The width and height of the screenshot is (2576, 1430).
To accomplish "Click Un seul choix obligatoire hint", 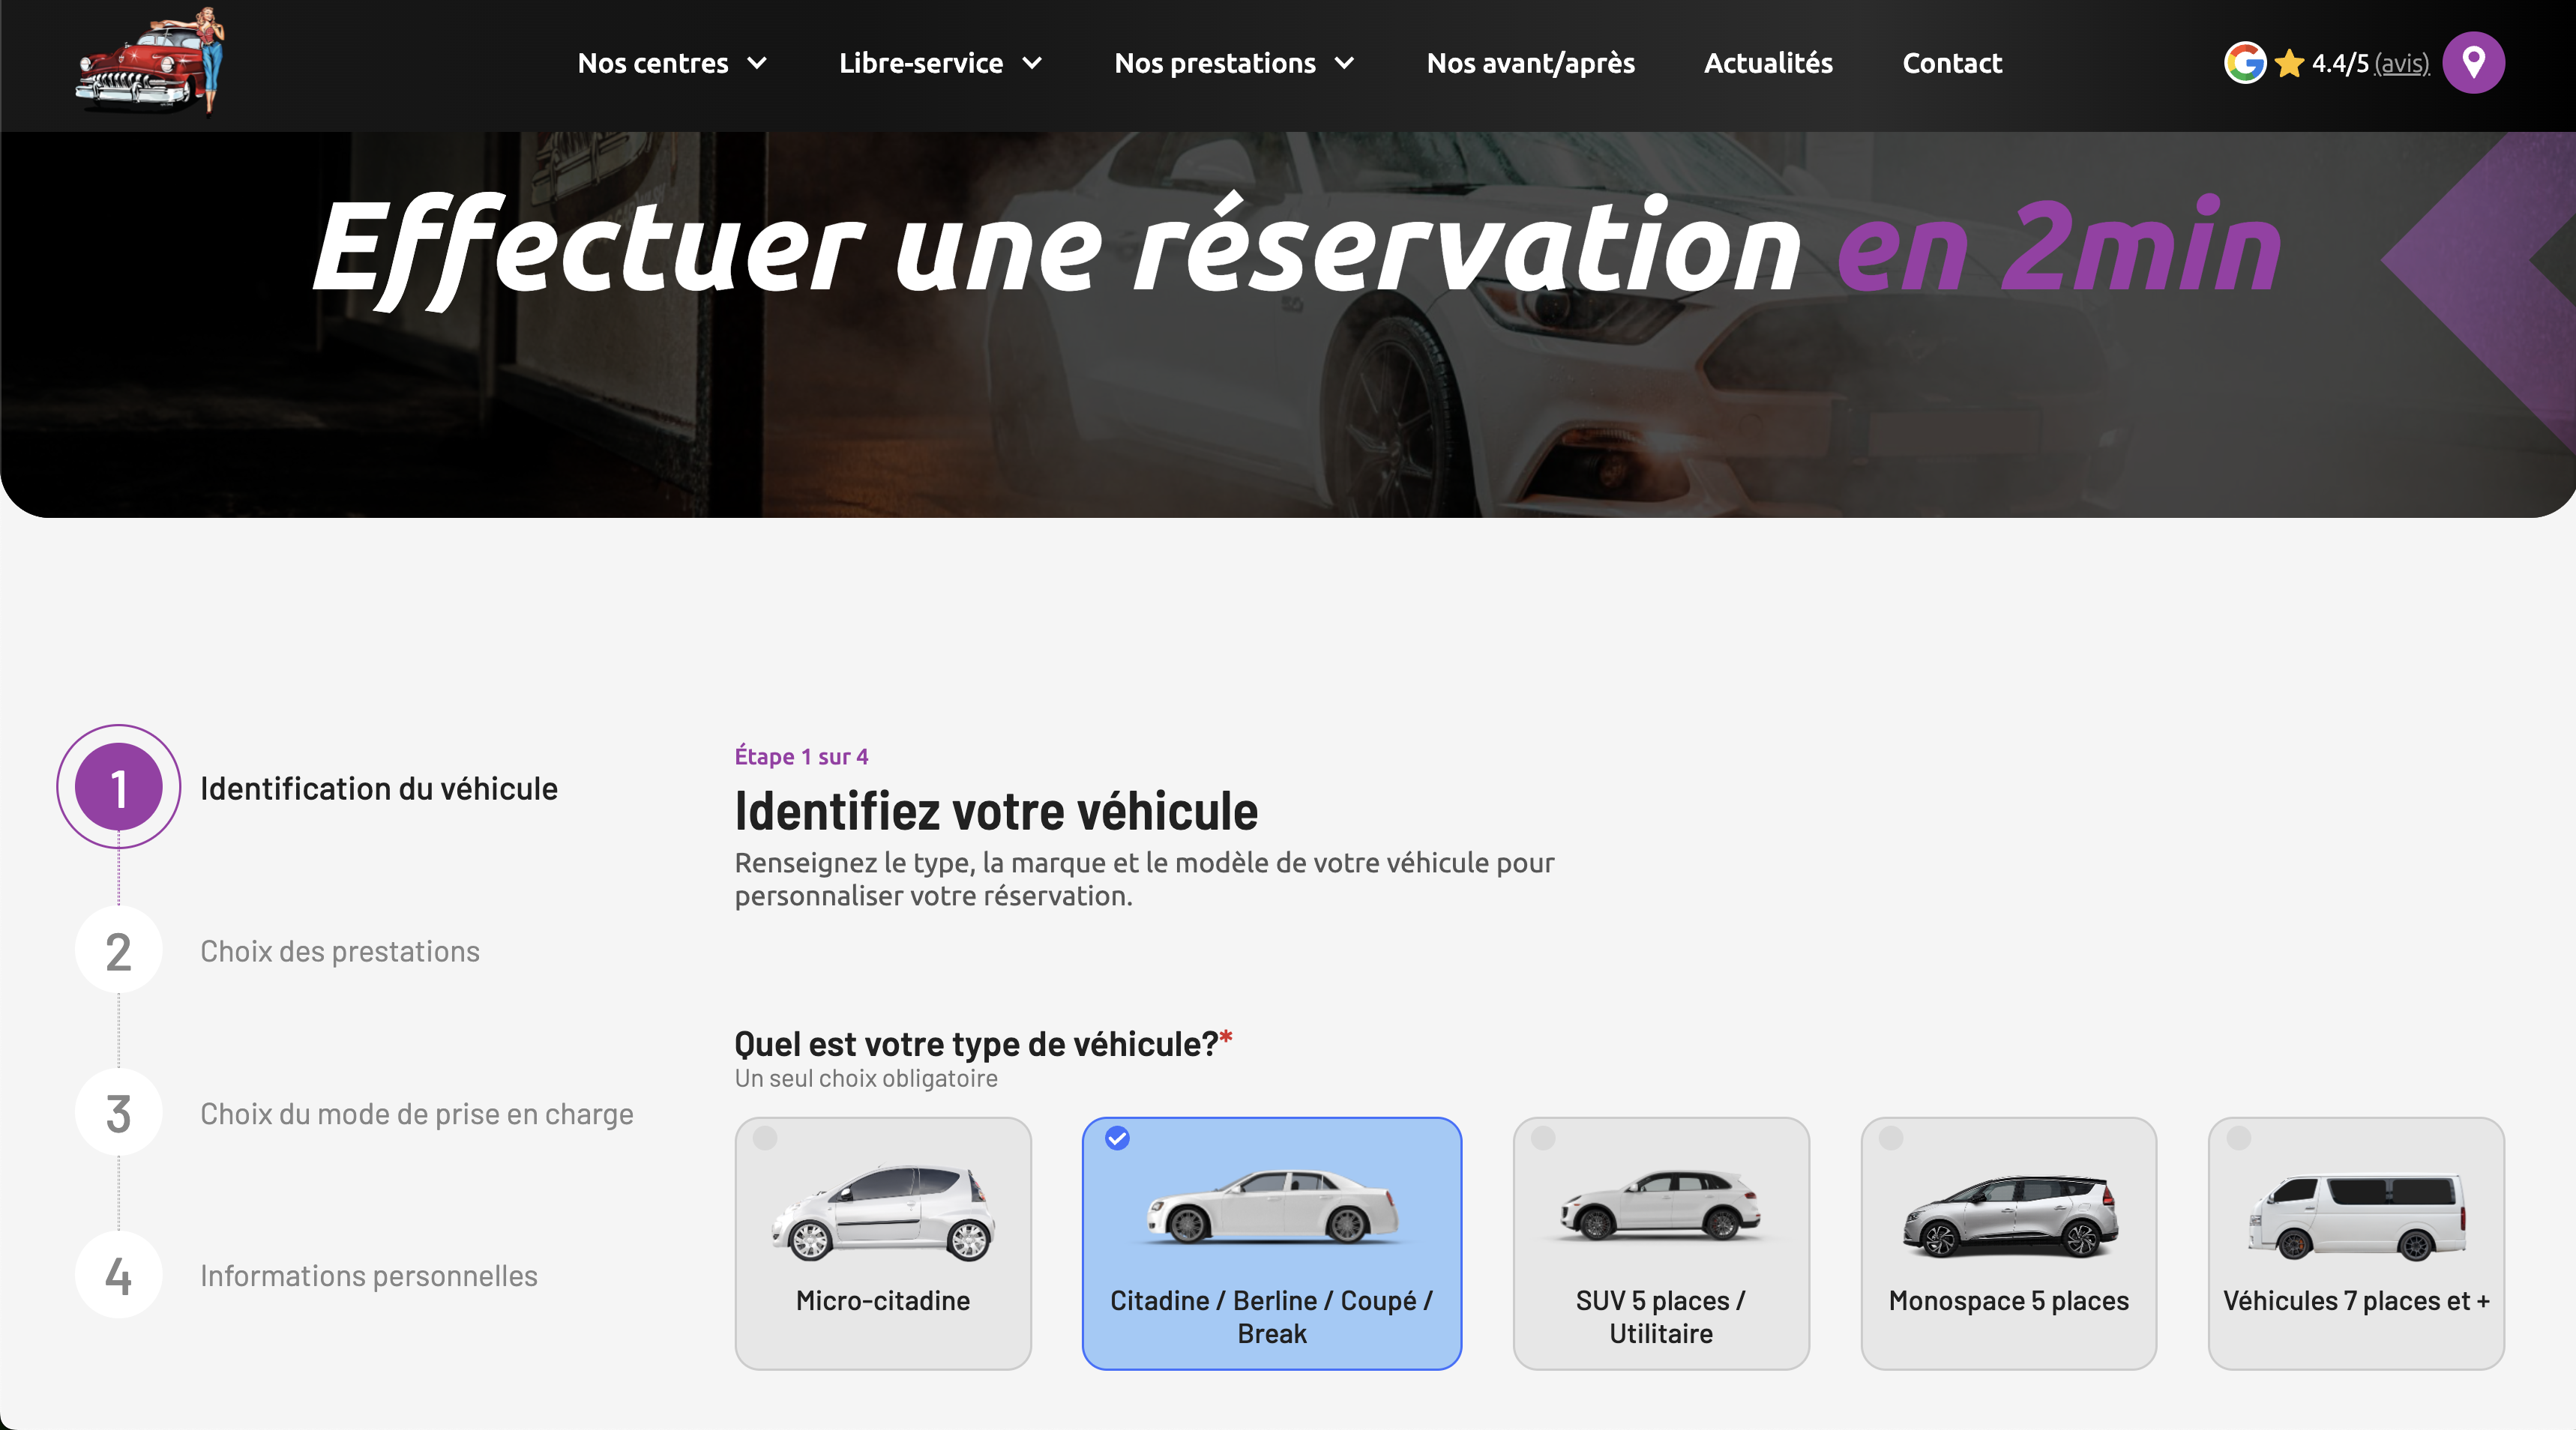I will tap(866, 1078).
